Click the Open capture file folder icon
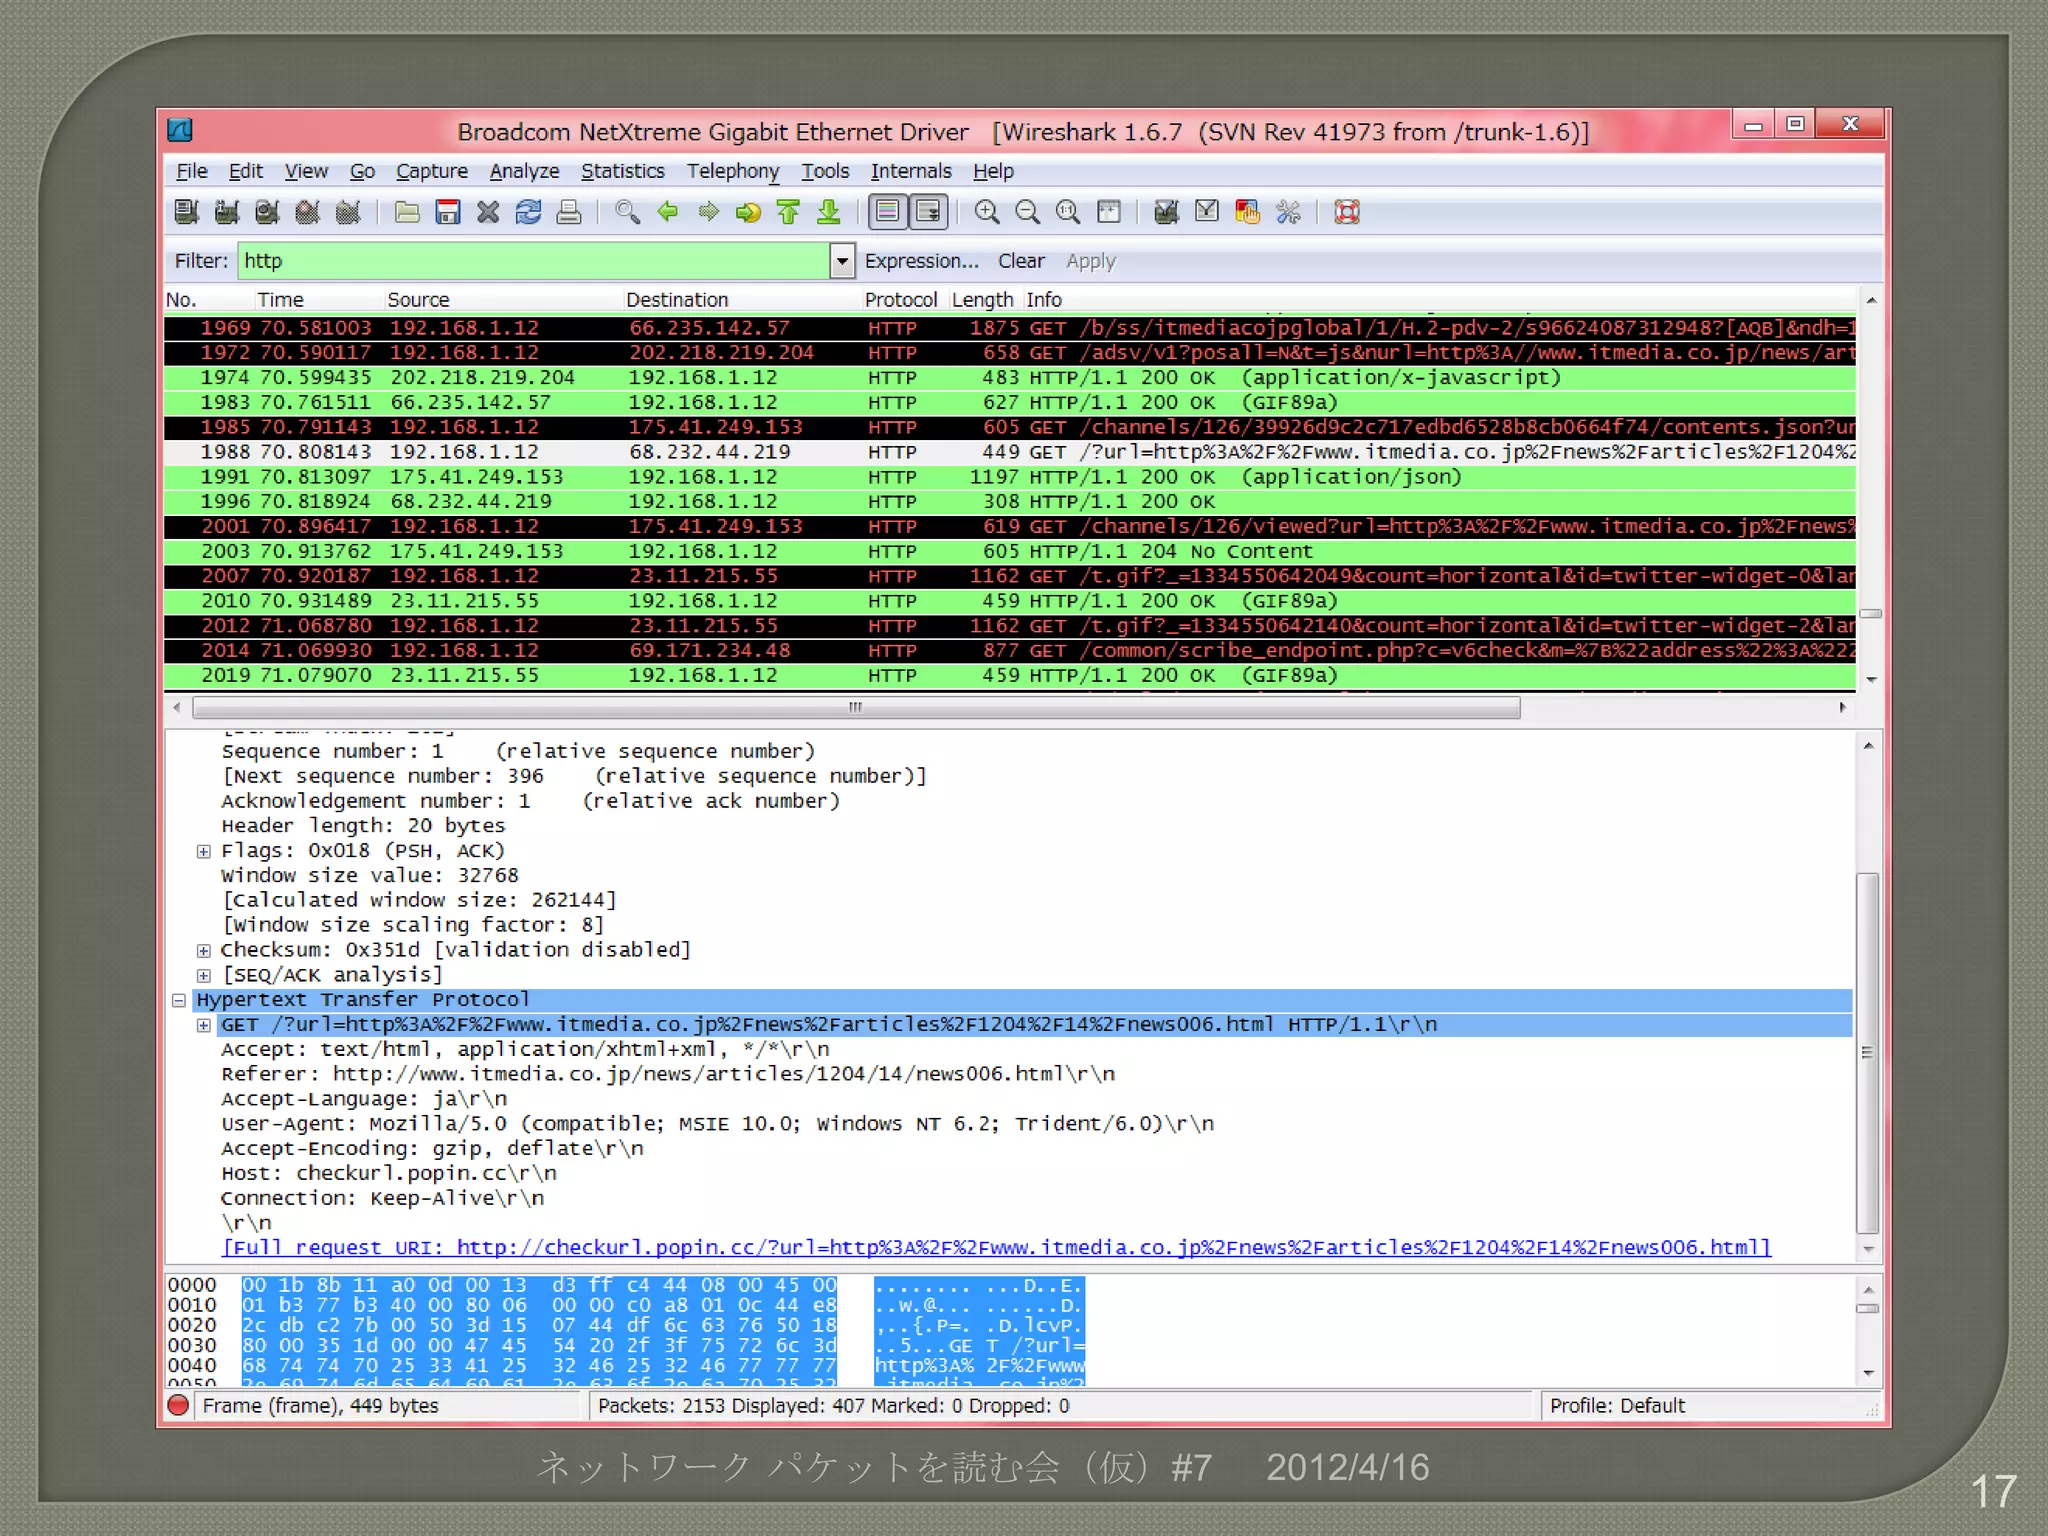The width and height of the screenshot is (2048, 1536). (406, 212)
